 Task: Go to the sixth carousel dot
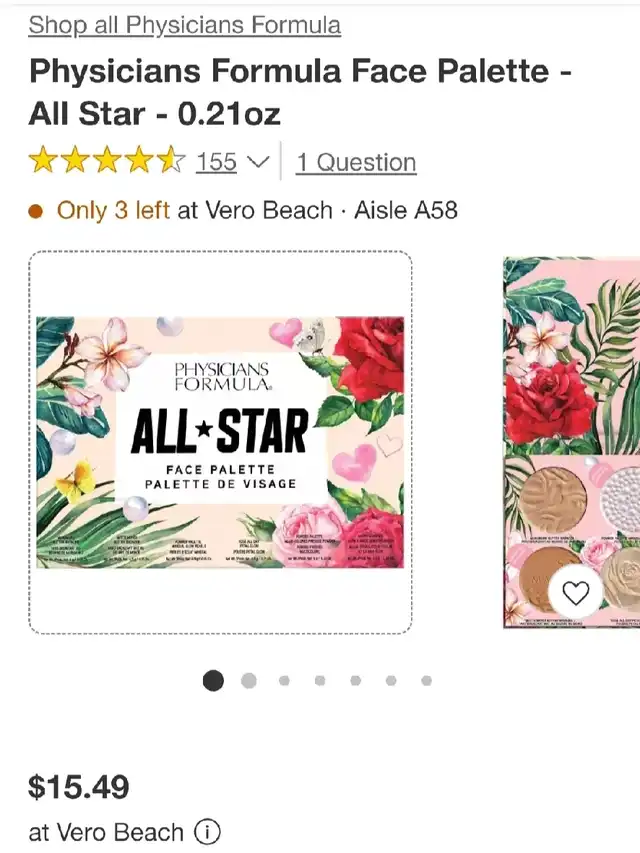coord(391,680)
